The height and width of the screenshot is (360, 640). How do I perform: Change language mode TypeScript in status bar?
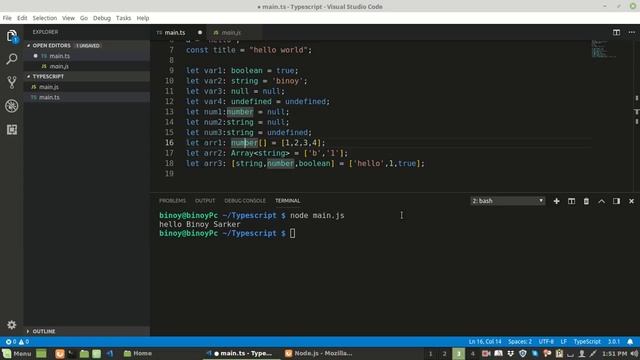[587, 342]
